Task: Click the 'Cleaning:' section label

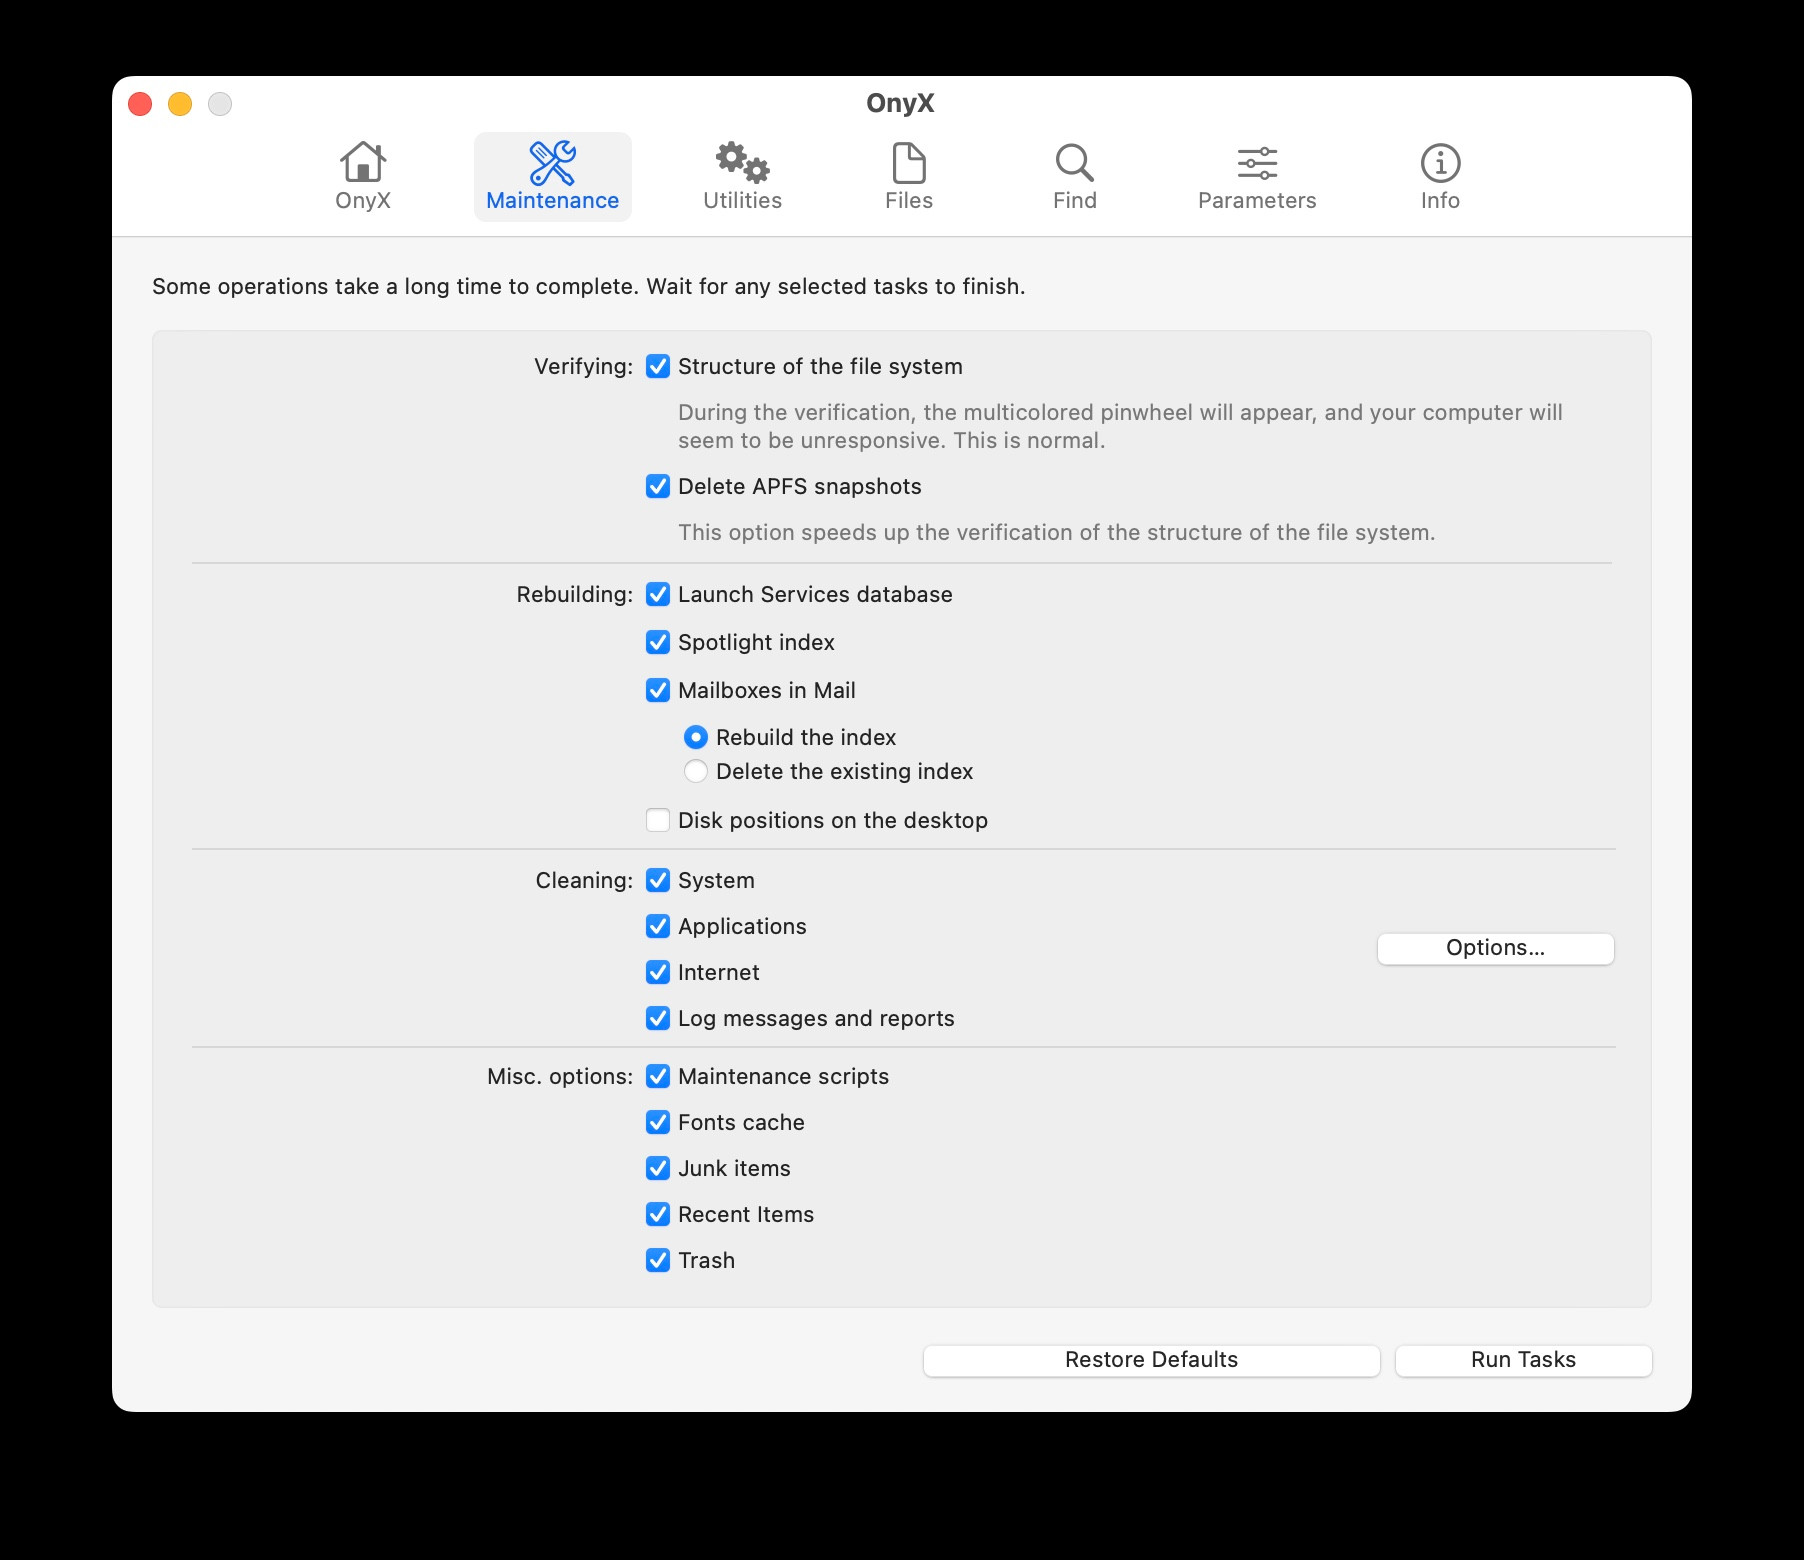Action: pos(584,881)
